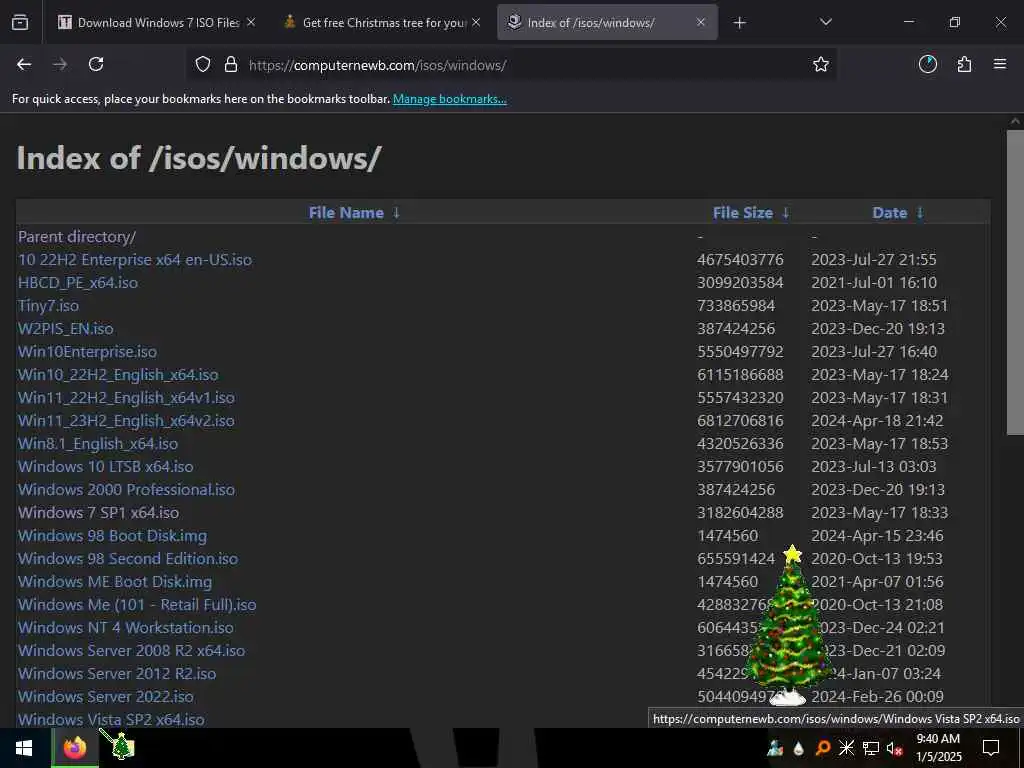Screen dimensions: 1024x768
Task: Open Windows NT 4 Workstation.iso
Action: point(125,628)
